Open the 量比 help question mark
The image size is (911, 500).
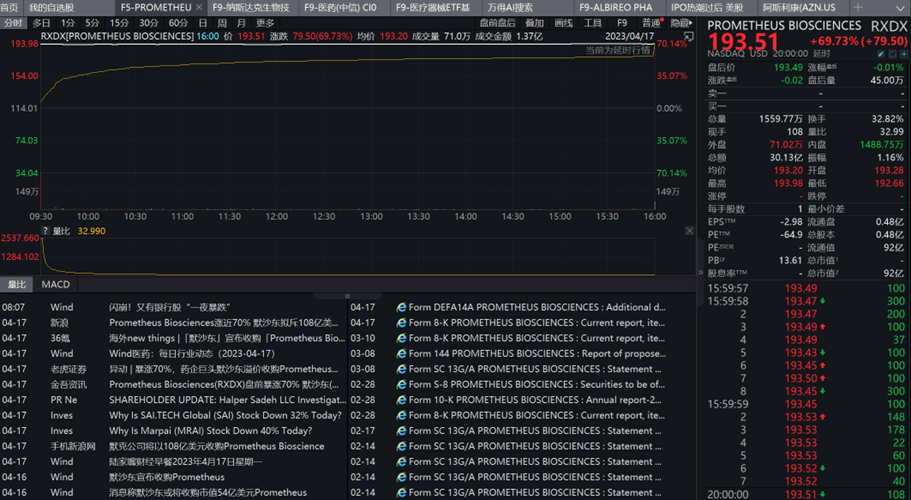point(45,231)
